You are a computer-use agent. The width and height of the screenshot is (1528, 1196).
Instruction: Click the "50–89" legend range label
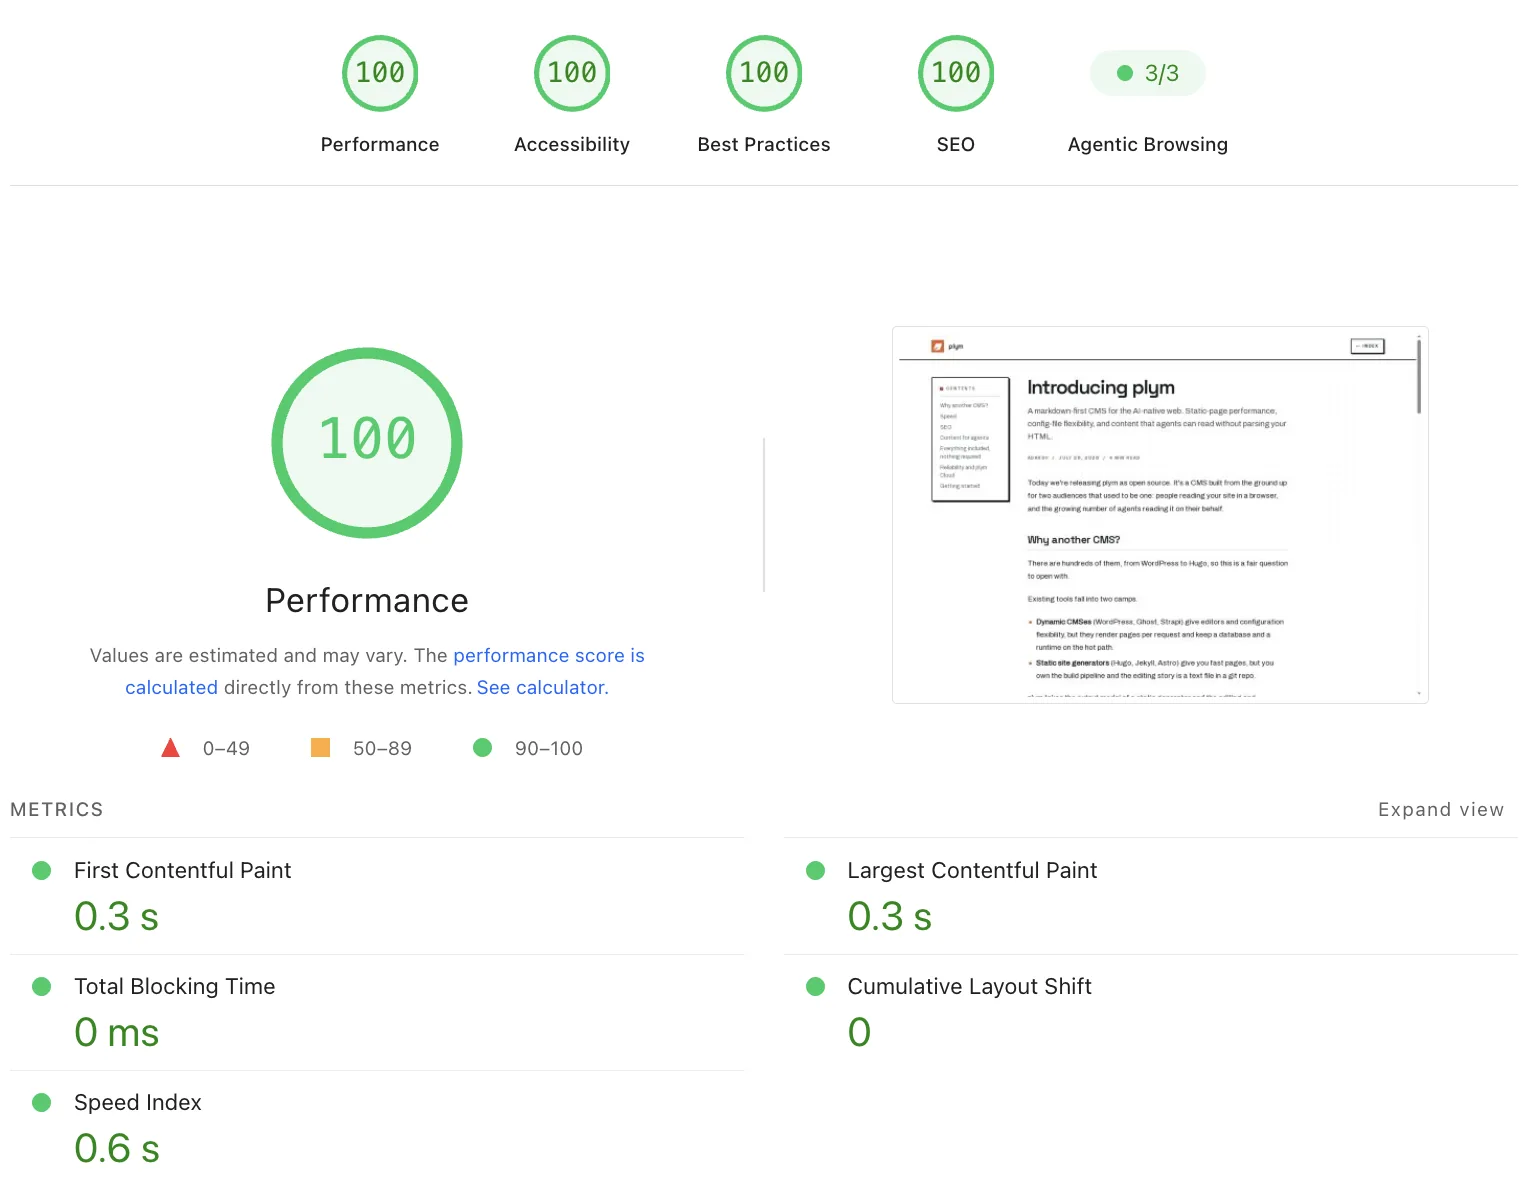click(x=382, y=748)
